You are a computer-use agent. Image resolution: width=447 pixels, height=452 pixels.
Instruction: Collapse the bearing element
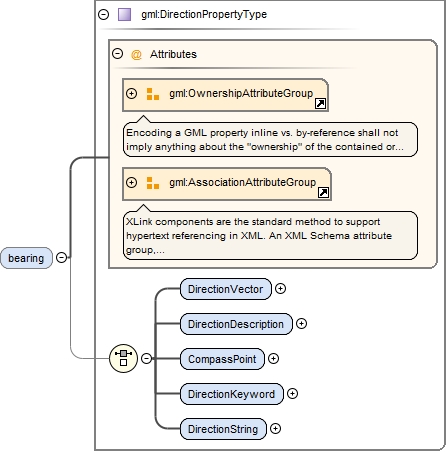coord(62,258)
